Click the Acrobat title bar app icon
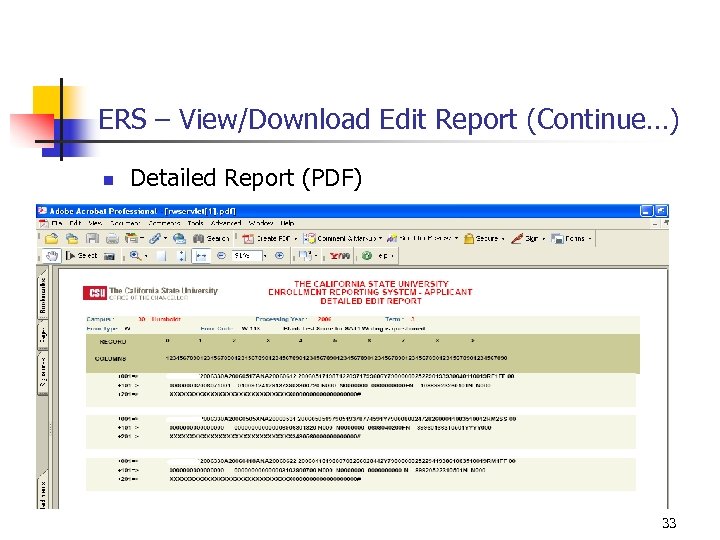Image resolution: width=720 pixels, height=540 pixels. (43, 211)
